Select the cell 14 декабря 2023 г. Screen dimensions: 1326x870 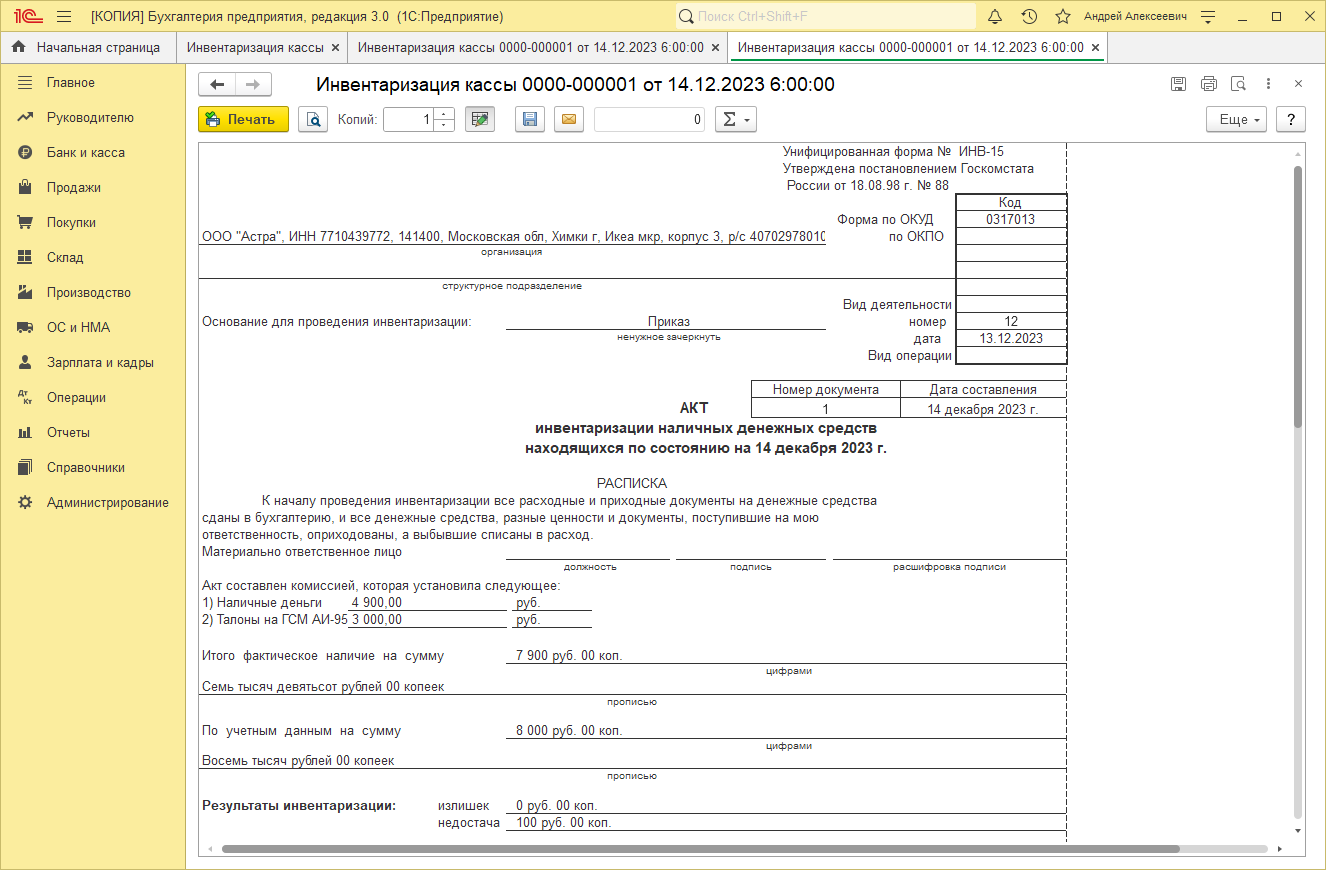click(x=982, y=408)
